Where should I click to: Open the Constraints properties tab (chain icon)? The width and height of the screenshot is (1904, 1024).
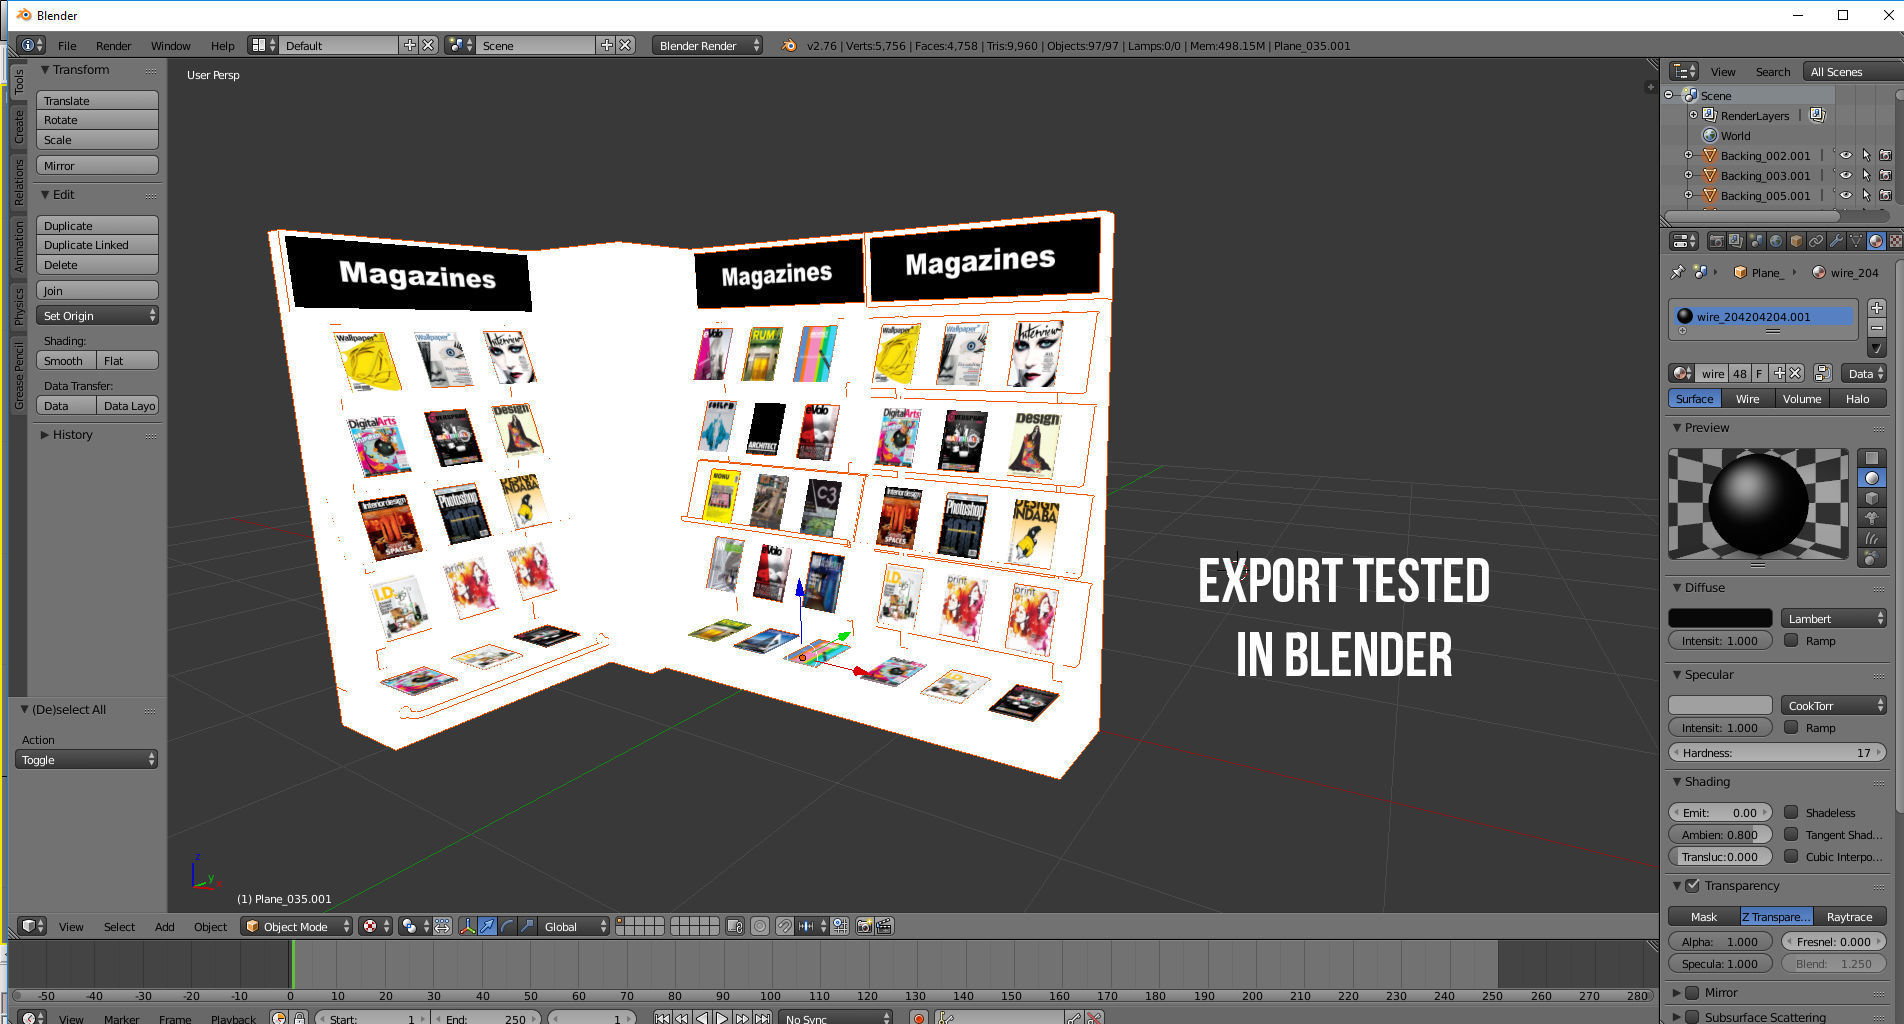click(x=1816, y=241)
